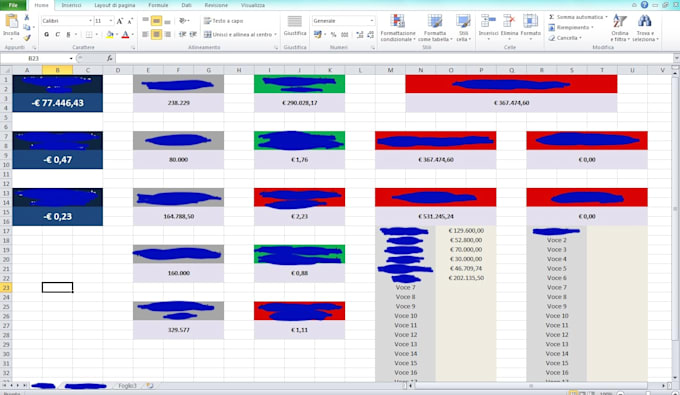Toggle middle vertical alignment
Image resolution: width=680 pixels, height=395 pixels.
click(157, 21)
